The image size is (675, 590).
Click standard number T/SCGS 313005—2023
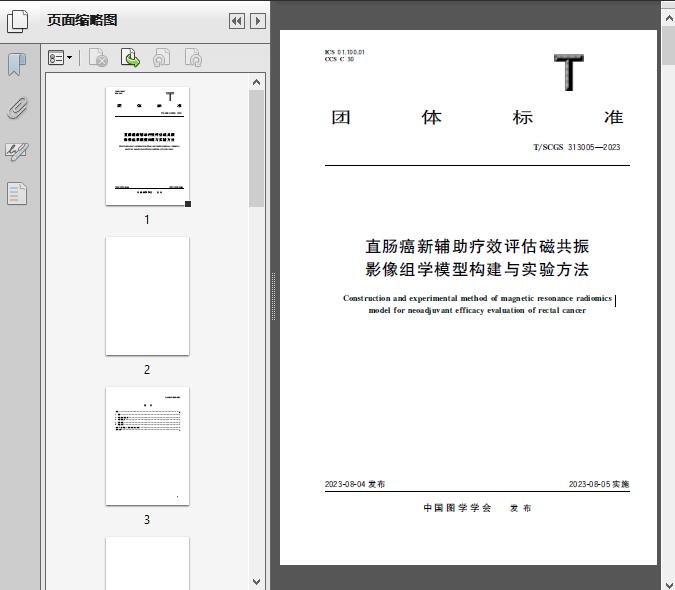[577, 147]
